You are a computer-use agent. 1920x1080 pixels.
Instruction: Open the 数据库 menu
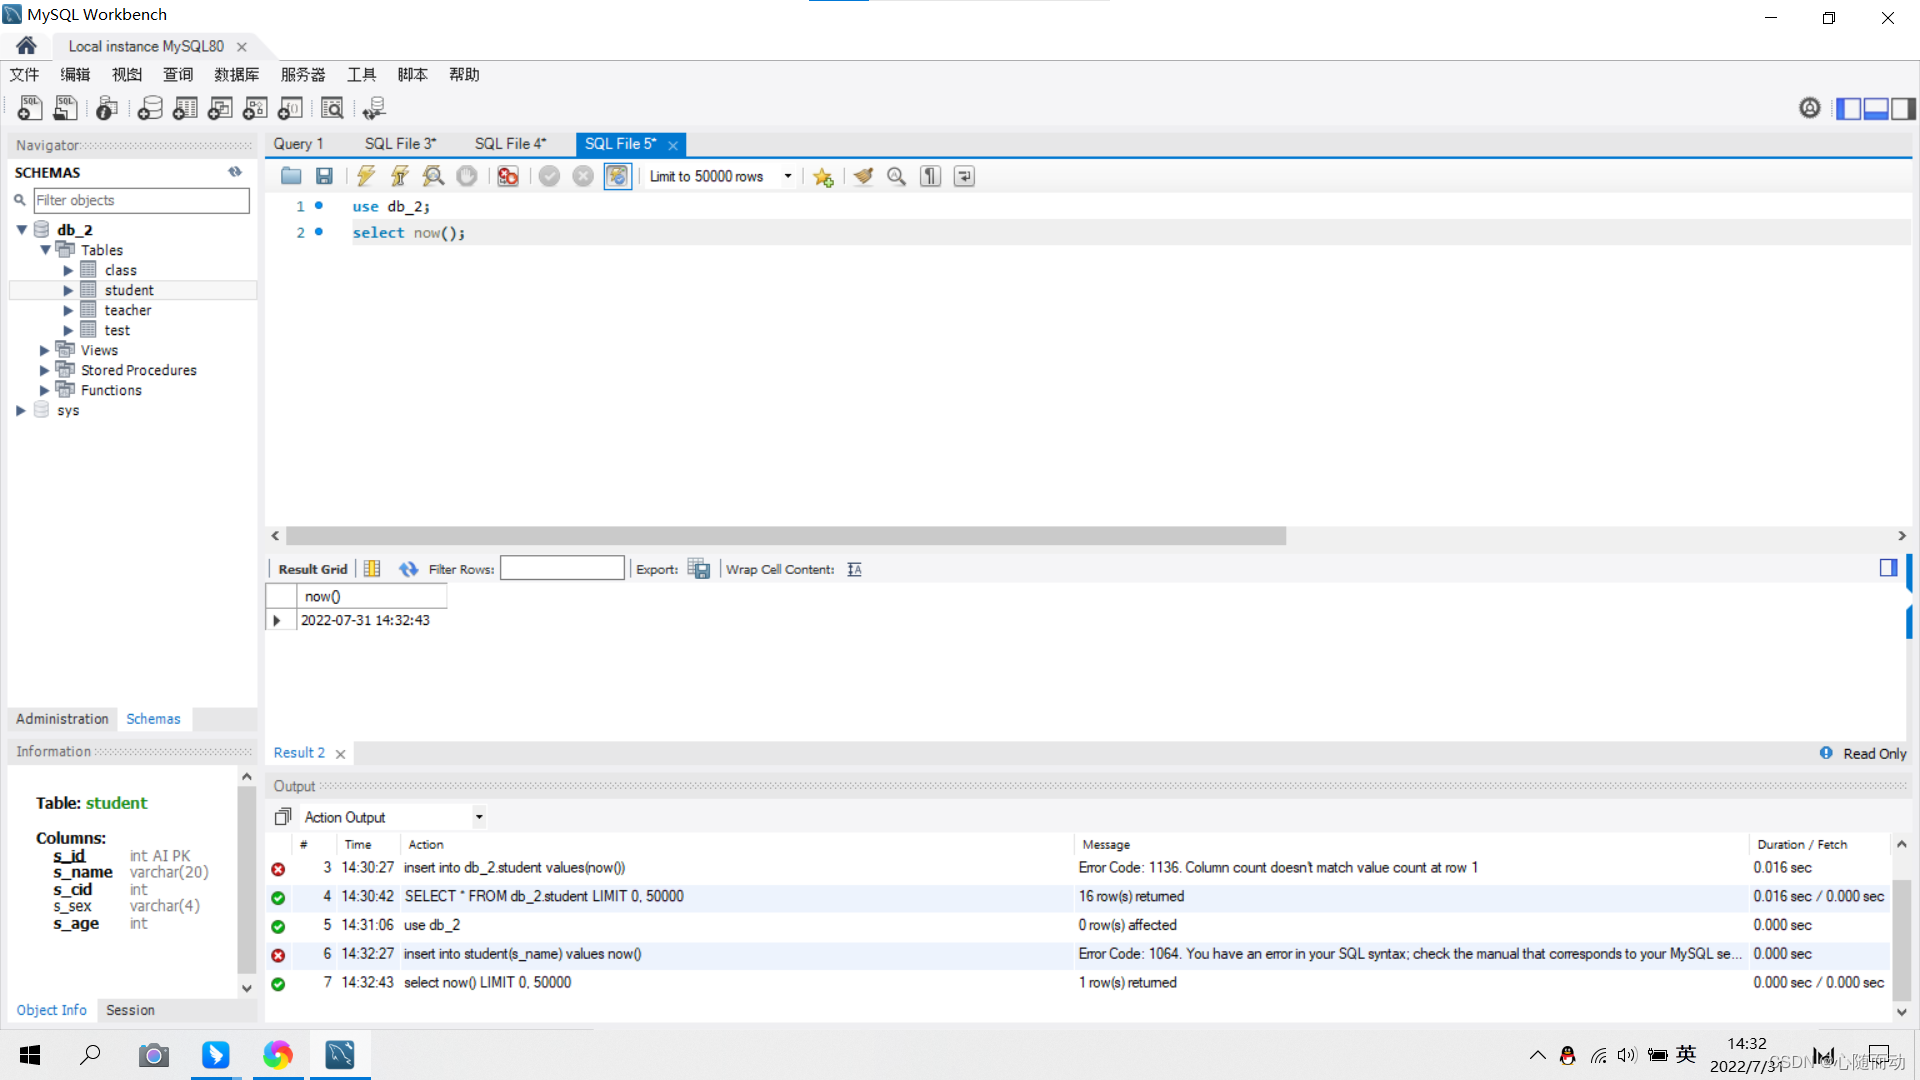237,75
